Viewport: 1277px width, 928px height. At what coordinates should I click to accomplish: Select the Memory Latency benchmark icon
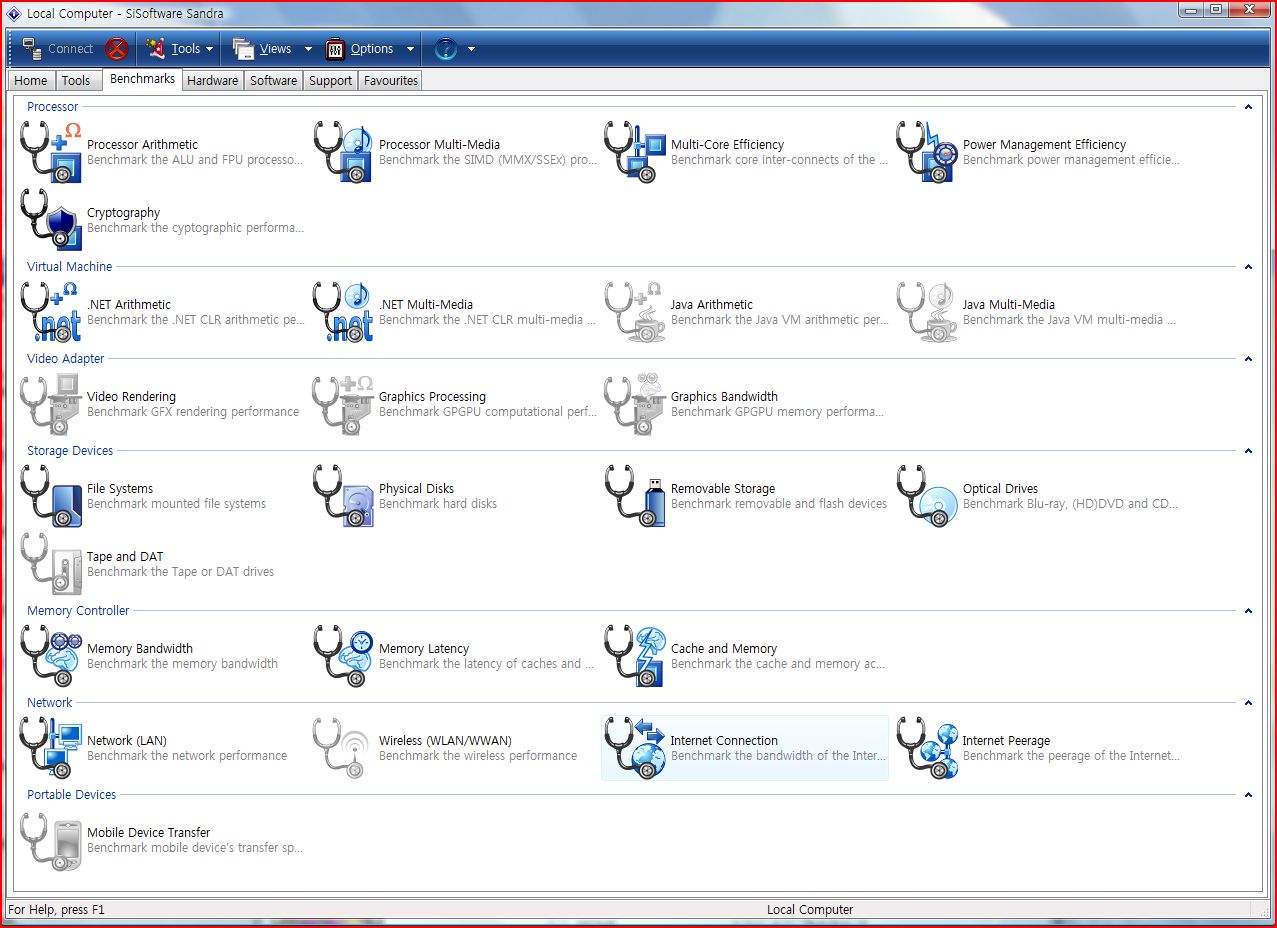click(x=343, y=656)
